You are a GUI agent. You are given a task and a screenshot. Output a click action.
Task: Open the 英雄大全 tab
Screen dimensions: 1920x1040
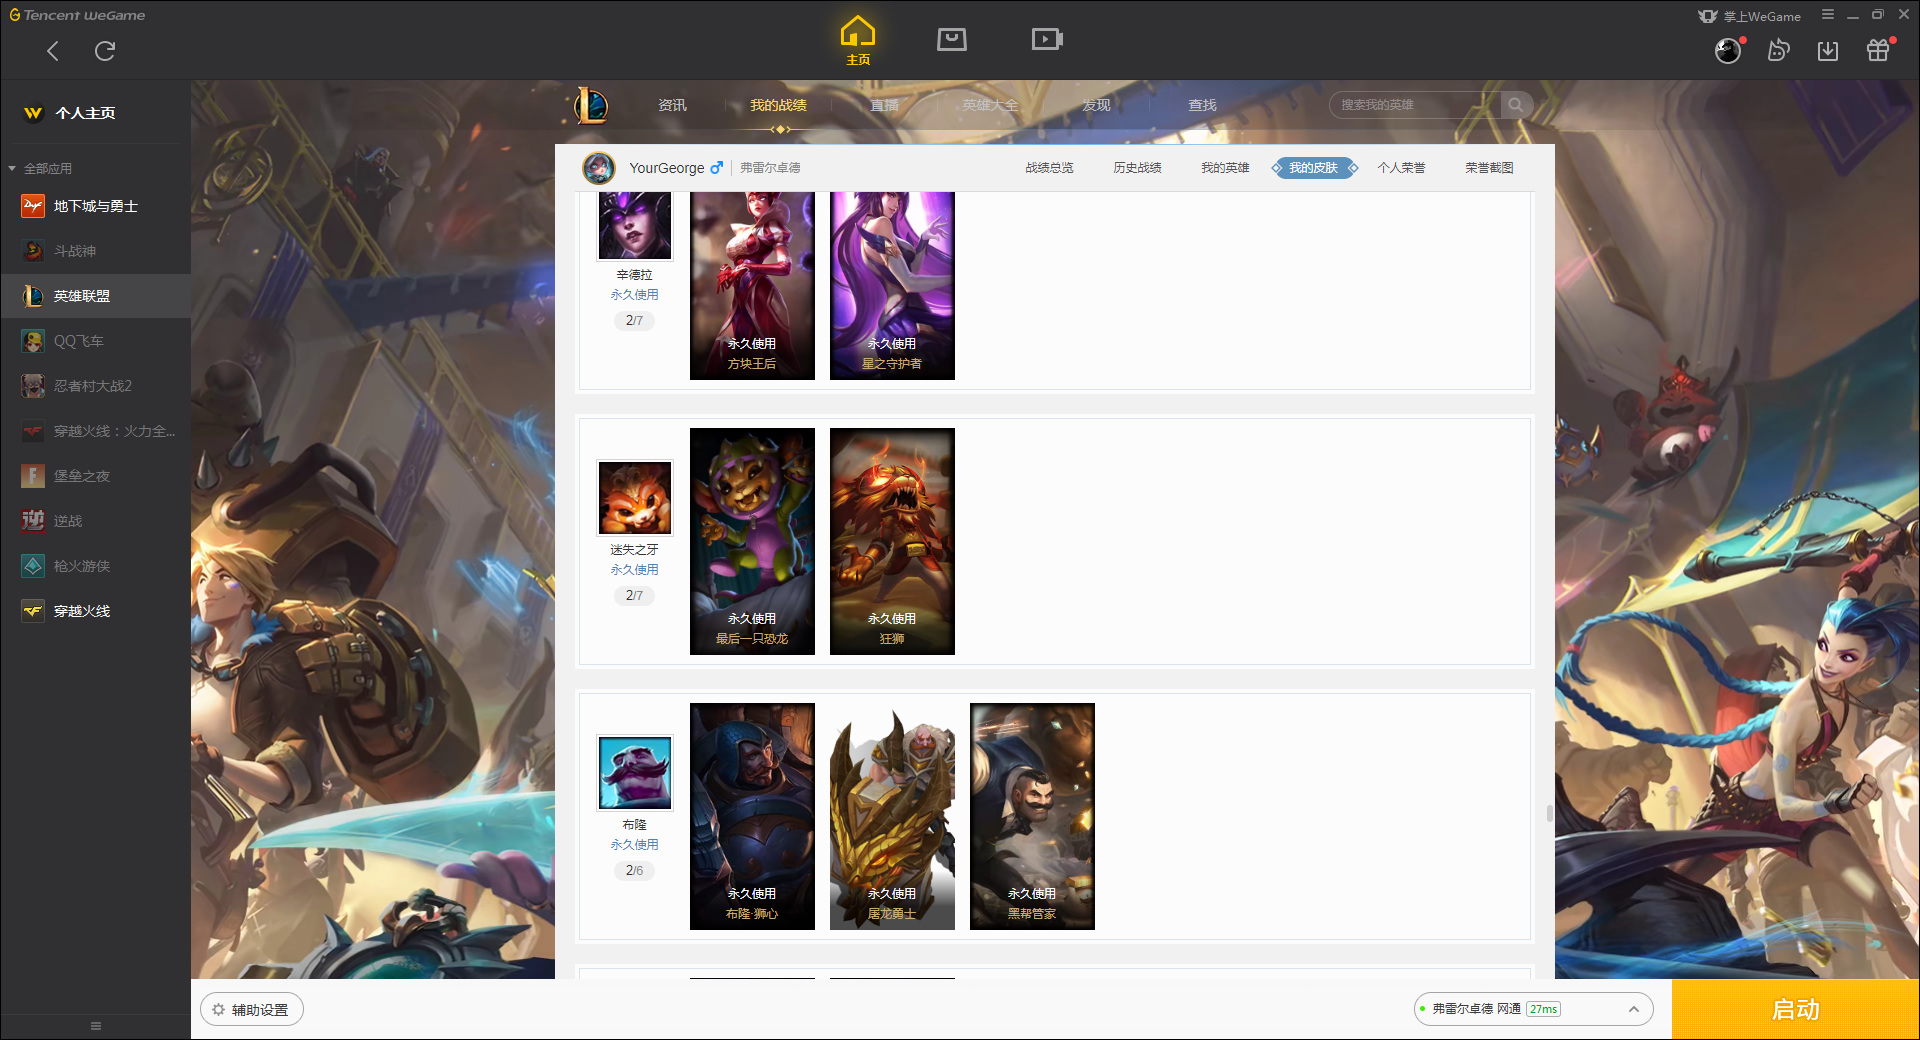[x=990, y=105]
